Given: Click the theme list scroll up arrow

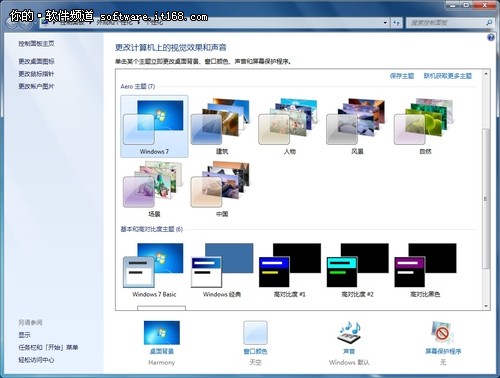Looking at the screenshot, I should (x=486, y=73).
